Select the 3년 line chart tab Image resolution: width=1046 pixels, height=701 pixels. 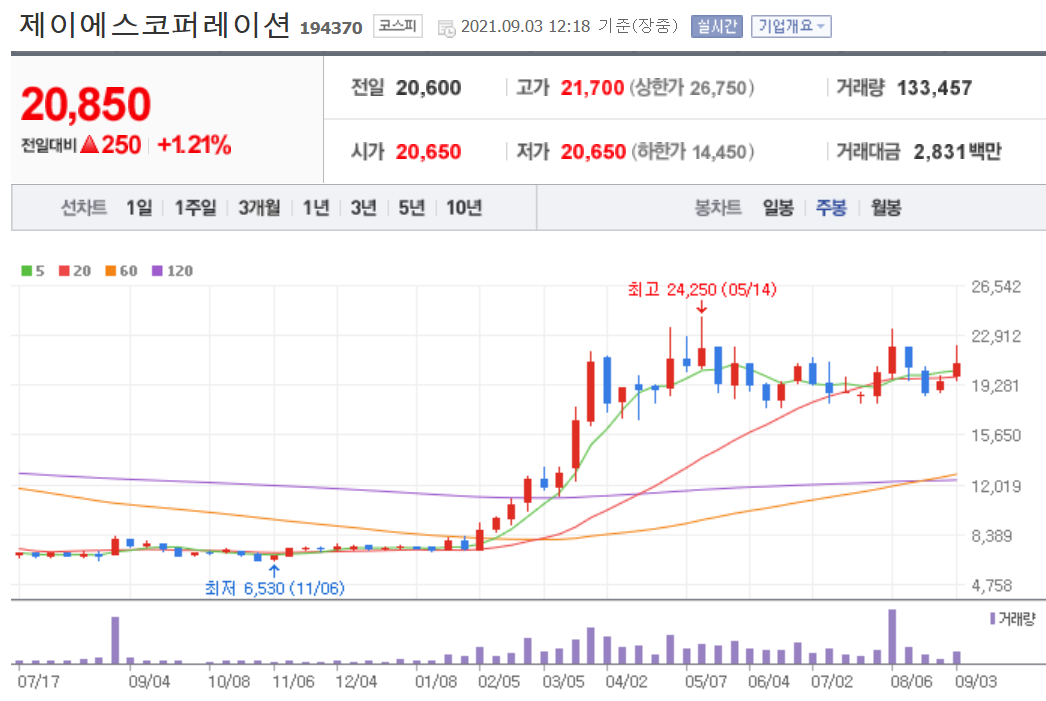(x=364, y=208)
